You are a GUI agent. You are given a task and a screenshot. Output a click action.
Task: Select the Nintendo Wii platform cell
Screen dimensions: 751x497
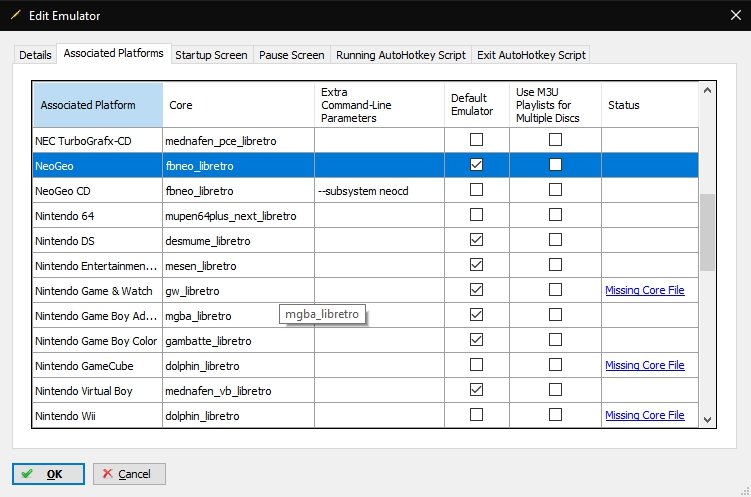[x=98, y=416]
